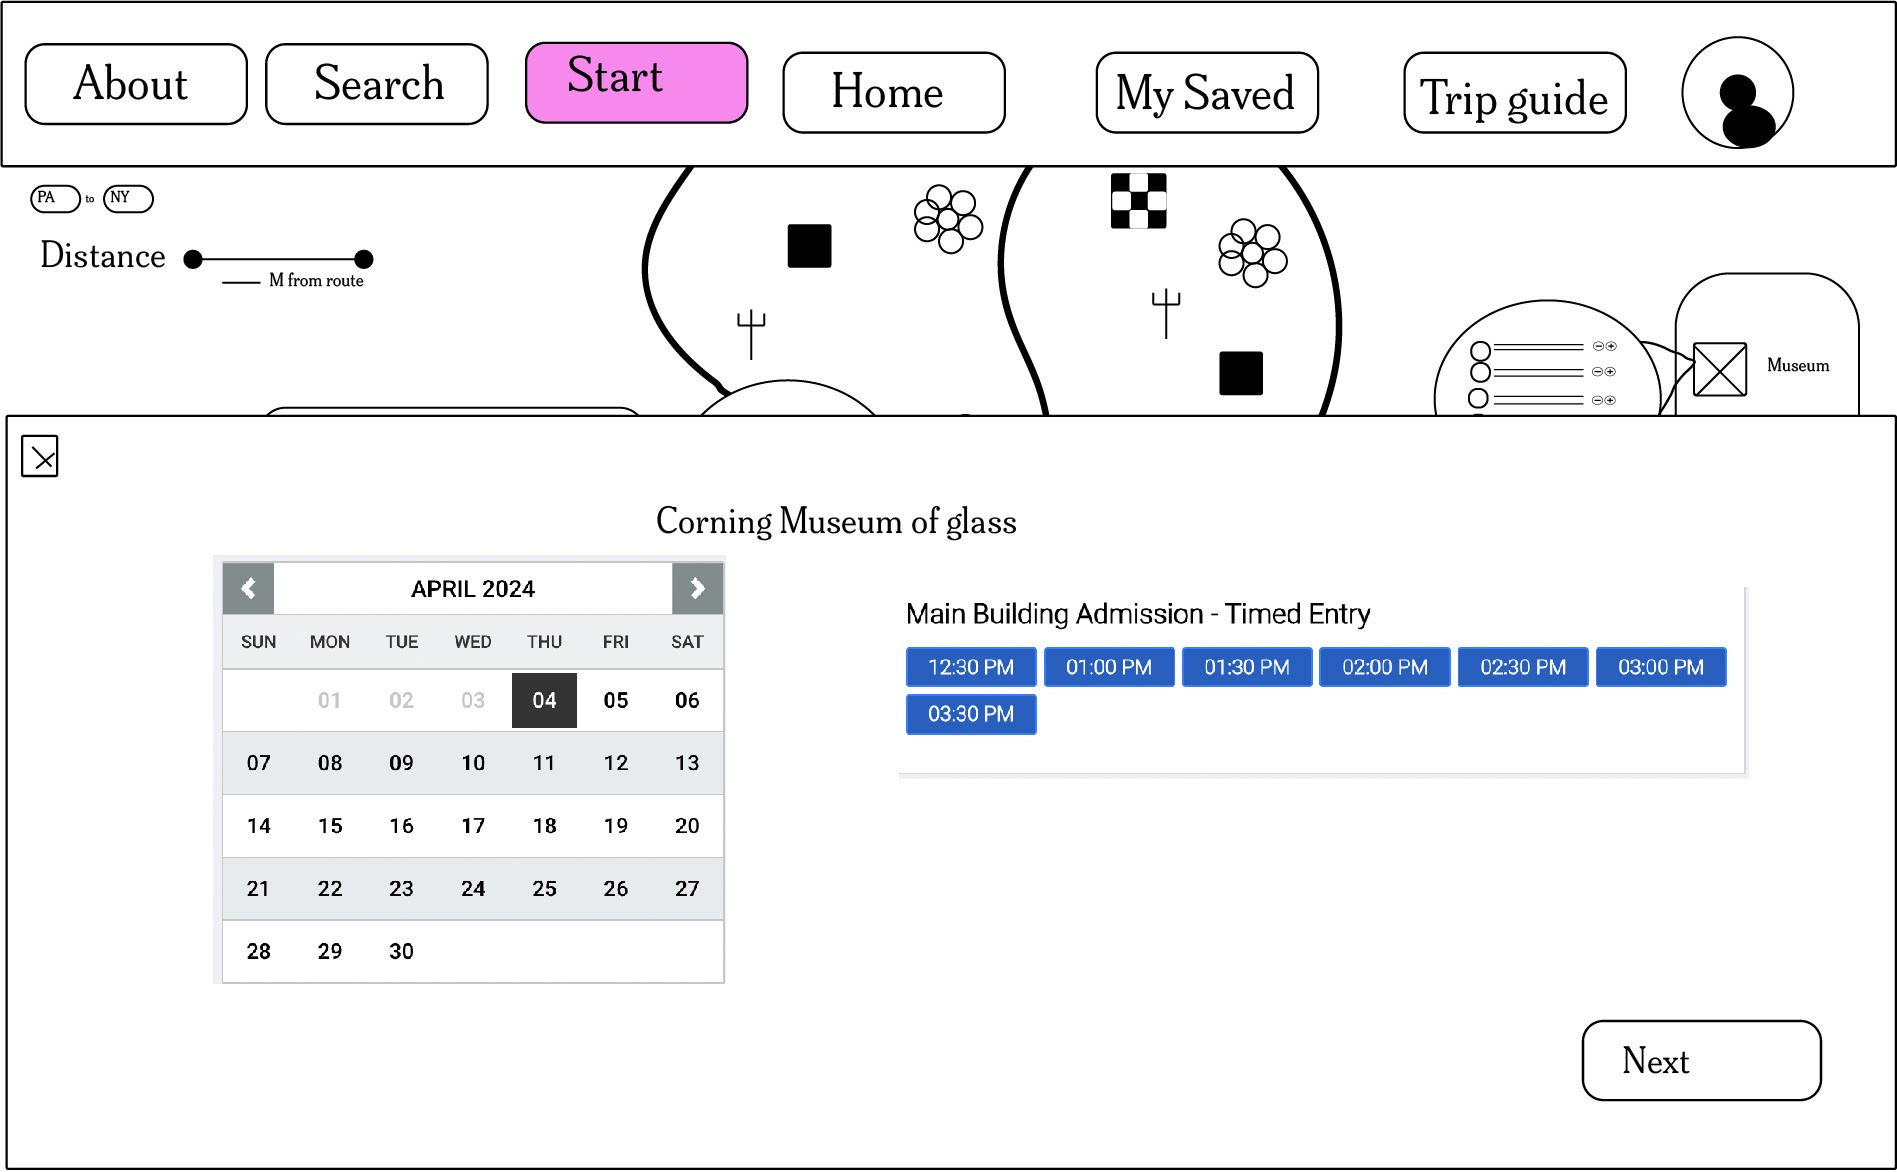Image resolution: width=1897 pixels, height=1172 pixels.
Task: Click the Next button
Action: click(x=1702, y=1060)
